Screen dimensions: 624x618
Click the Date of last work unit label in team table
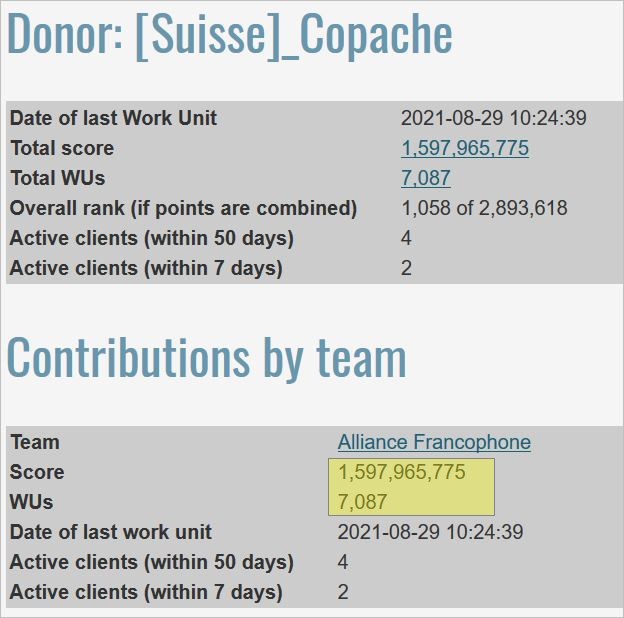111,532
